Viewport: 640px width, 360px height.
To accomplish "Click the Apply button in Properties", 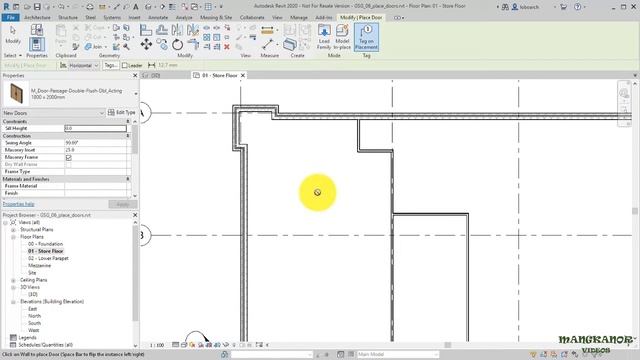I will click(122, 204).
